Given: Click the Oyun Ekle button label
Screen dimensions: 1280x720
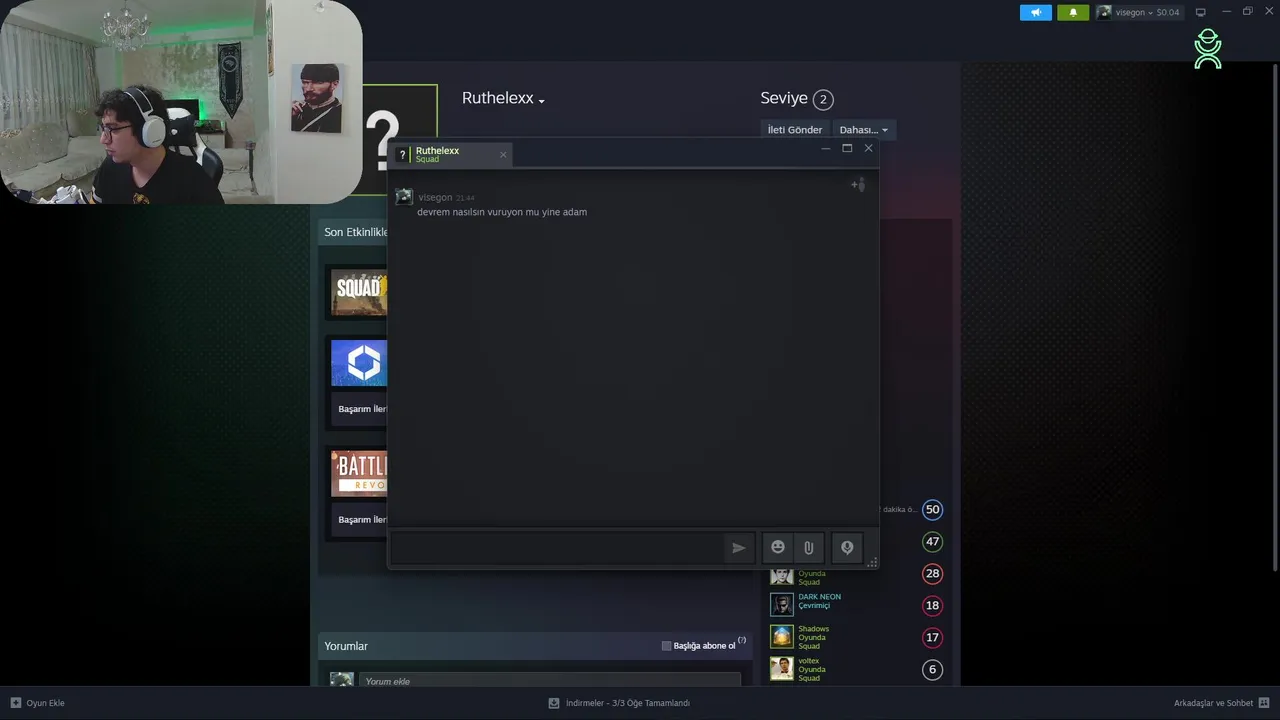Looking at the screenshot, I should point(45,703).
